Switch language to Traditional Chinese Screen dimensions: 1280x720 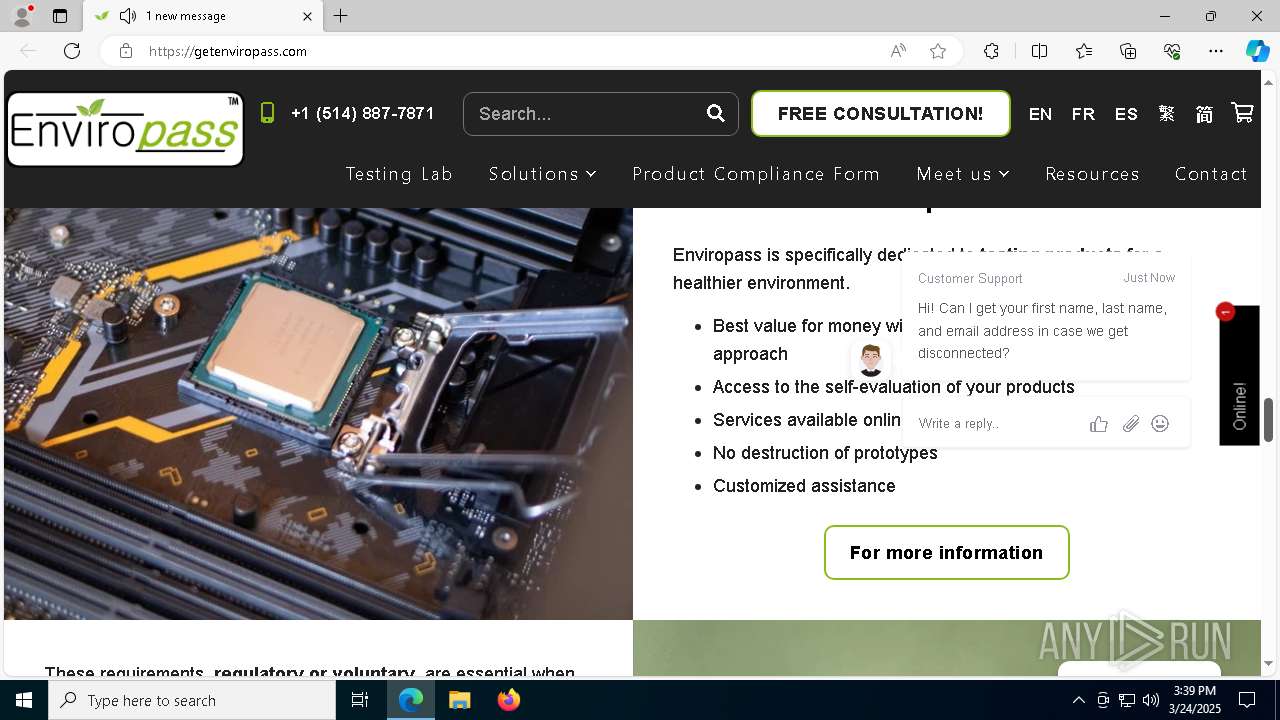pyautogui.click(x=1166, y=114)
